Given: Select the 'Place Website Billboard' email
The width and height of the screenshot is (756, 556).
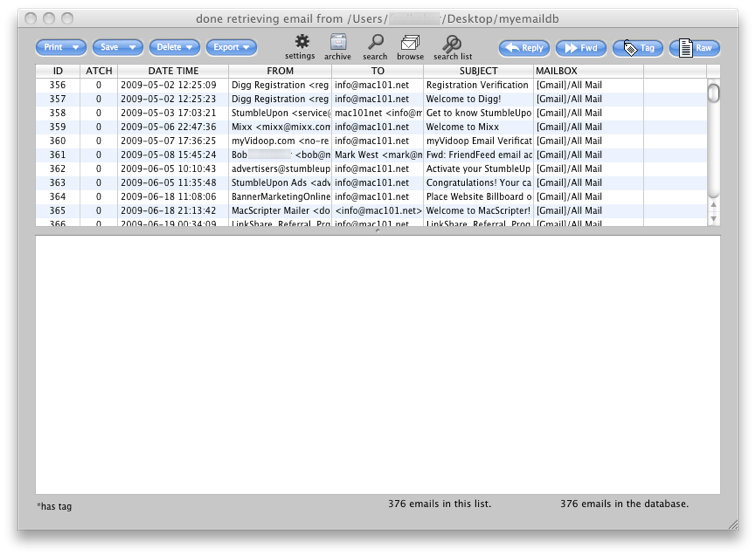Looking at the screenshot, I should click(371, 197).
